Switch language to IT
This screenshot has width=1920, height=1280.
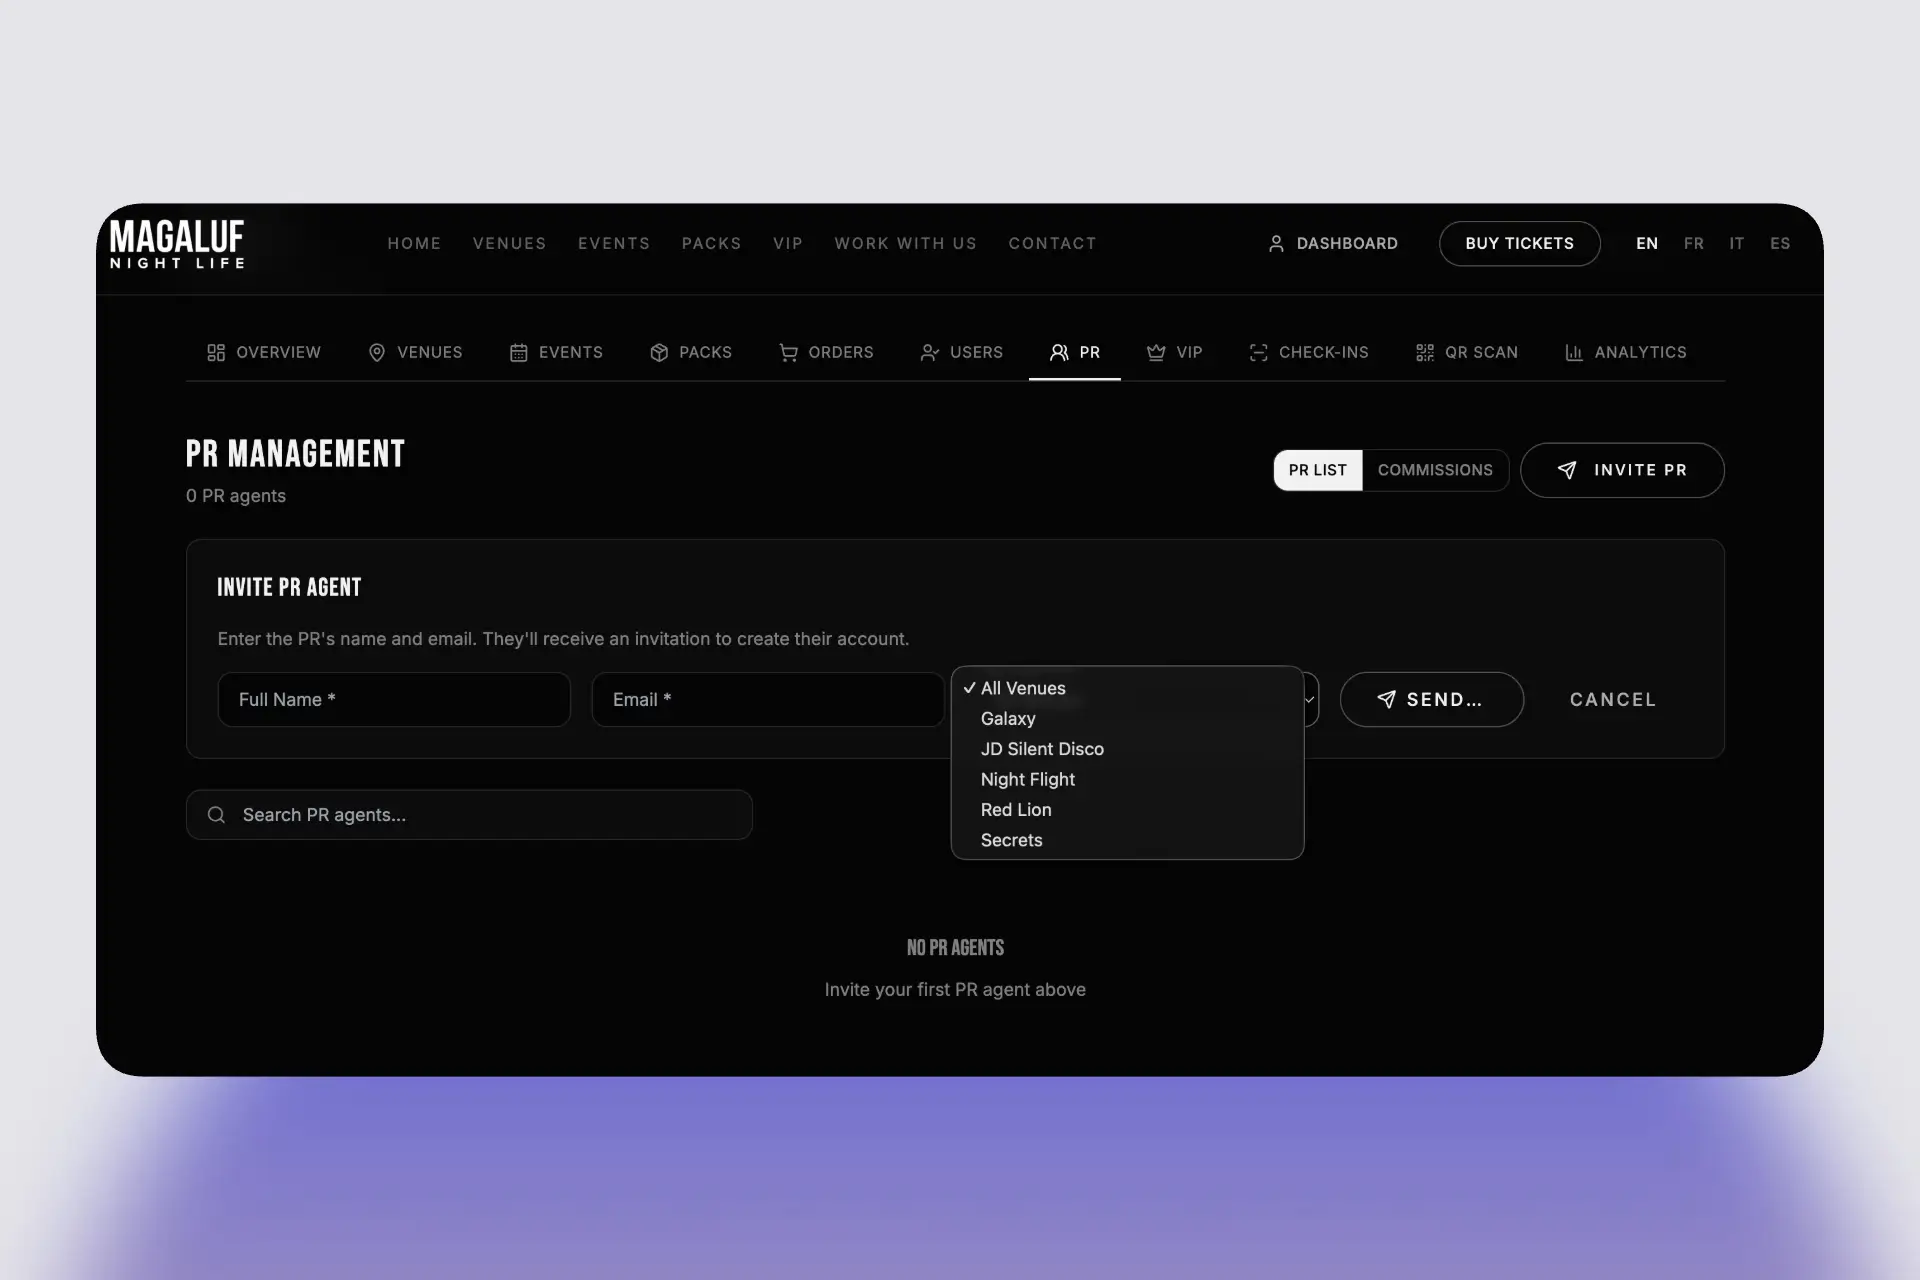click(x=1737, y=244)
